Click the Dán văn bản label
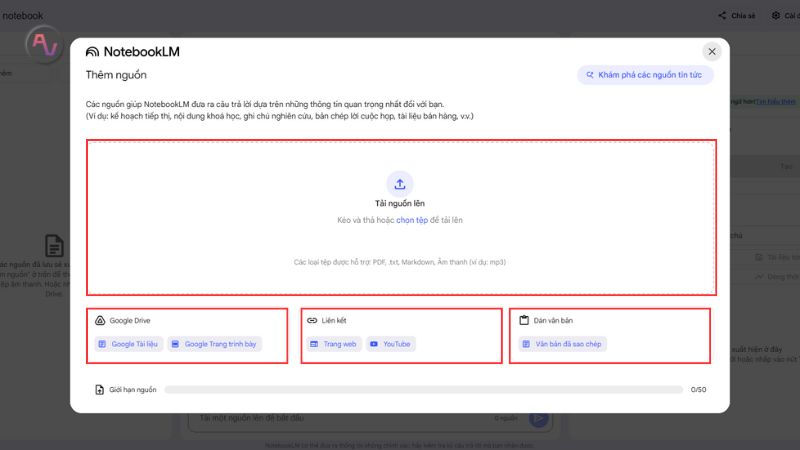Screen dimensions: 800x450 pos(553,320)
